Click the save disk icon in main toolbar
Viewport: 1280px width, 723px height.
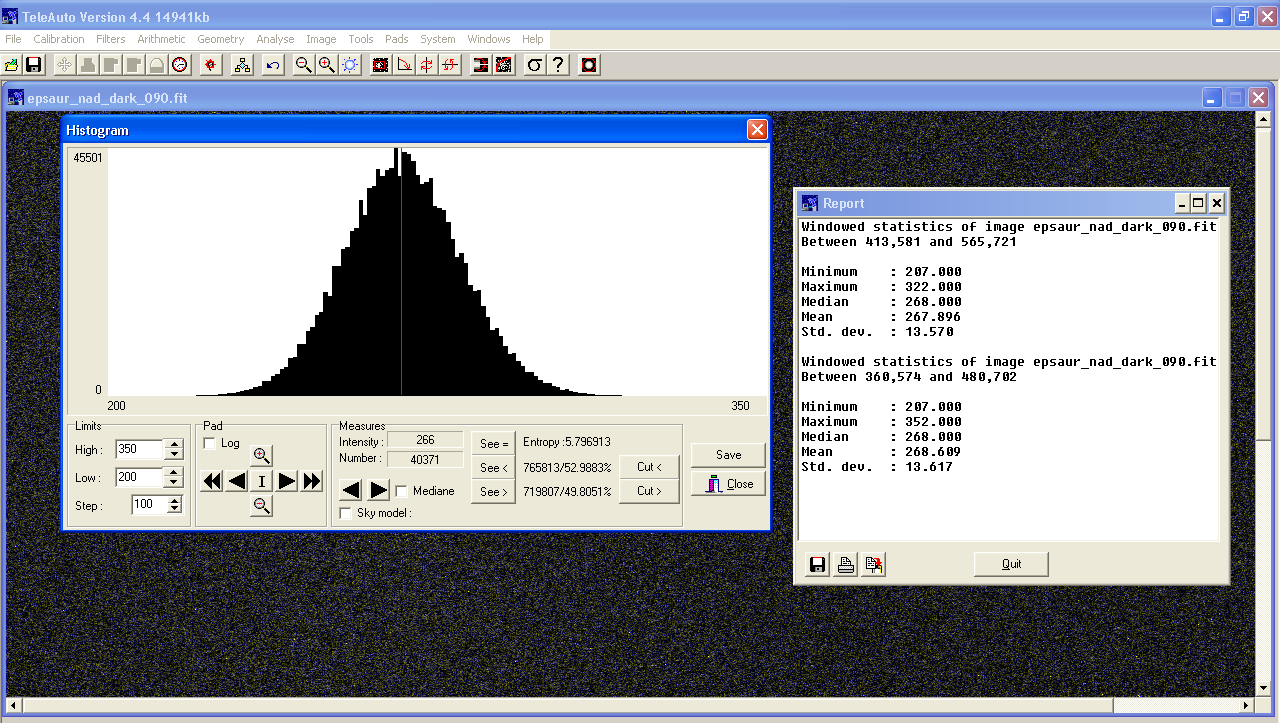coord(34,65)
